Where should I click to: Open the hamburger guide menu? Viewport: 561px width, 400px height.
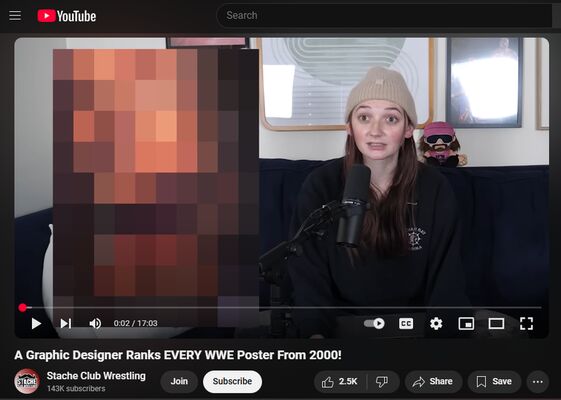coord(15,16)
